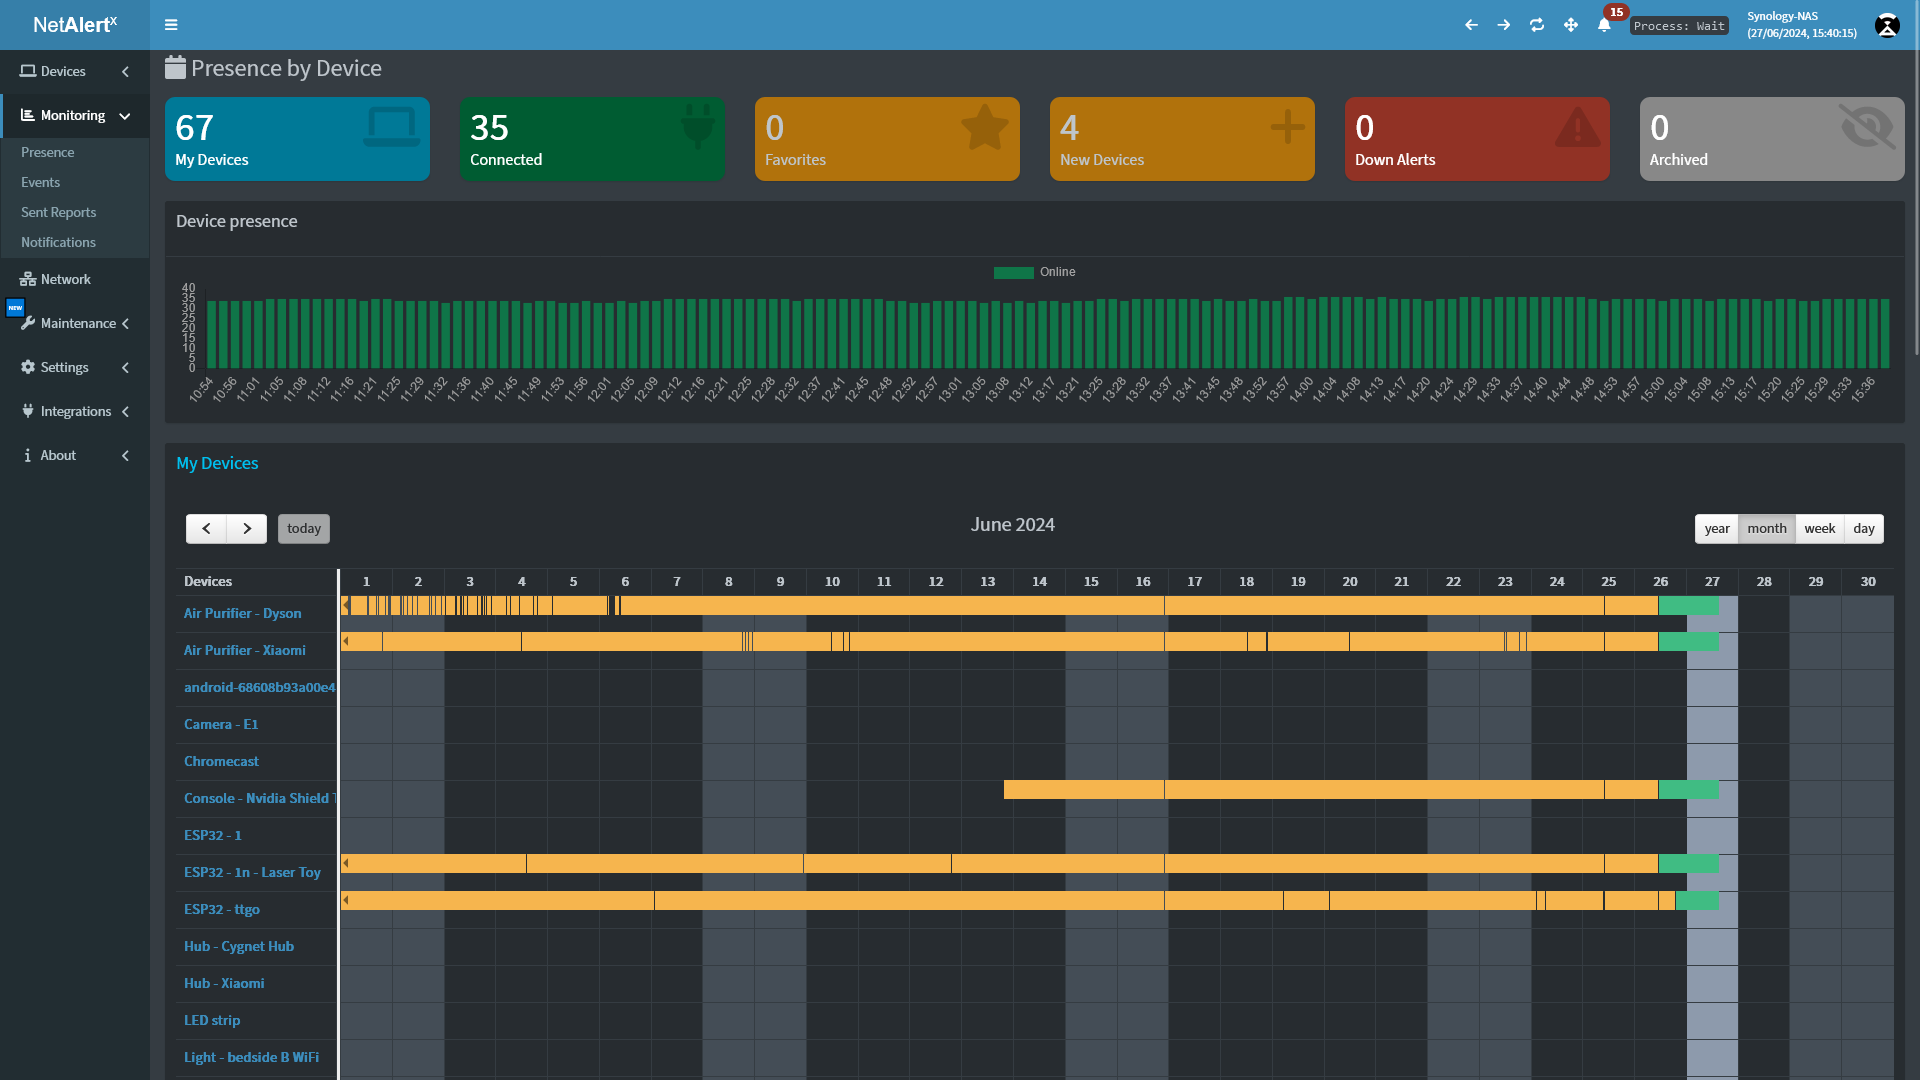Open Sent Reports in the sidebar

coord(59,212)
